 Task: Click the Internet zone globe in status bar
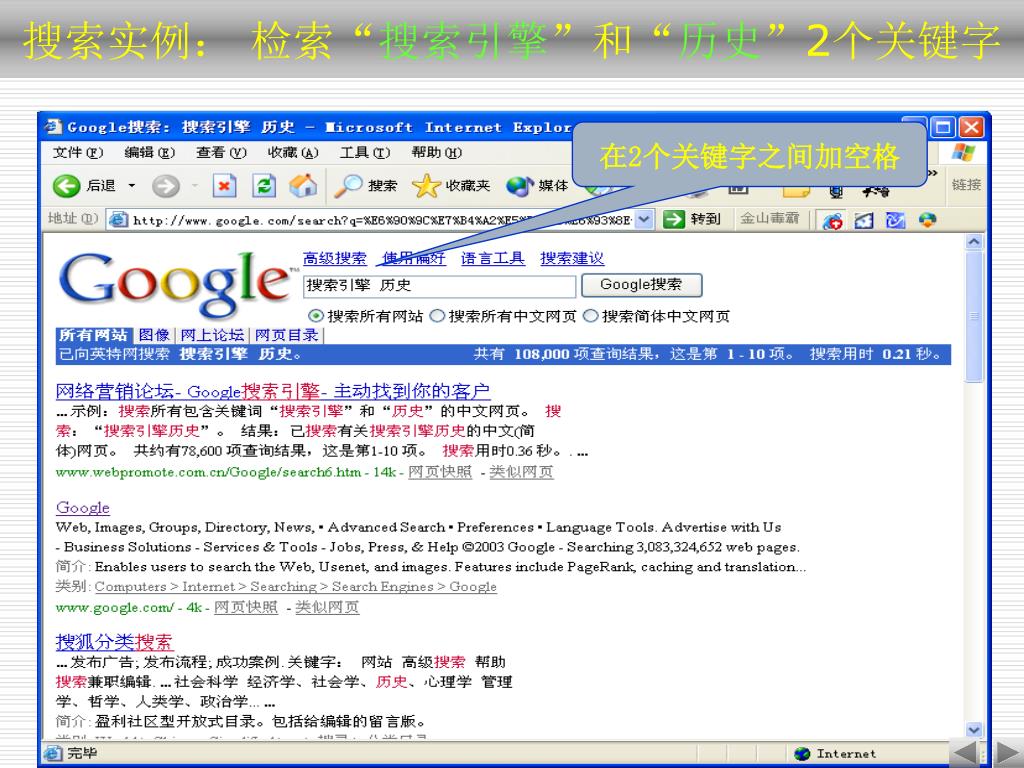coord(802,754)
